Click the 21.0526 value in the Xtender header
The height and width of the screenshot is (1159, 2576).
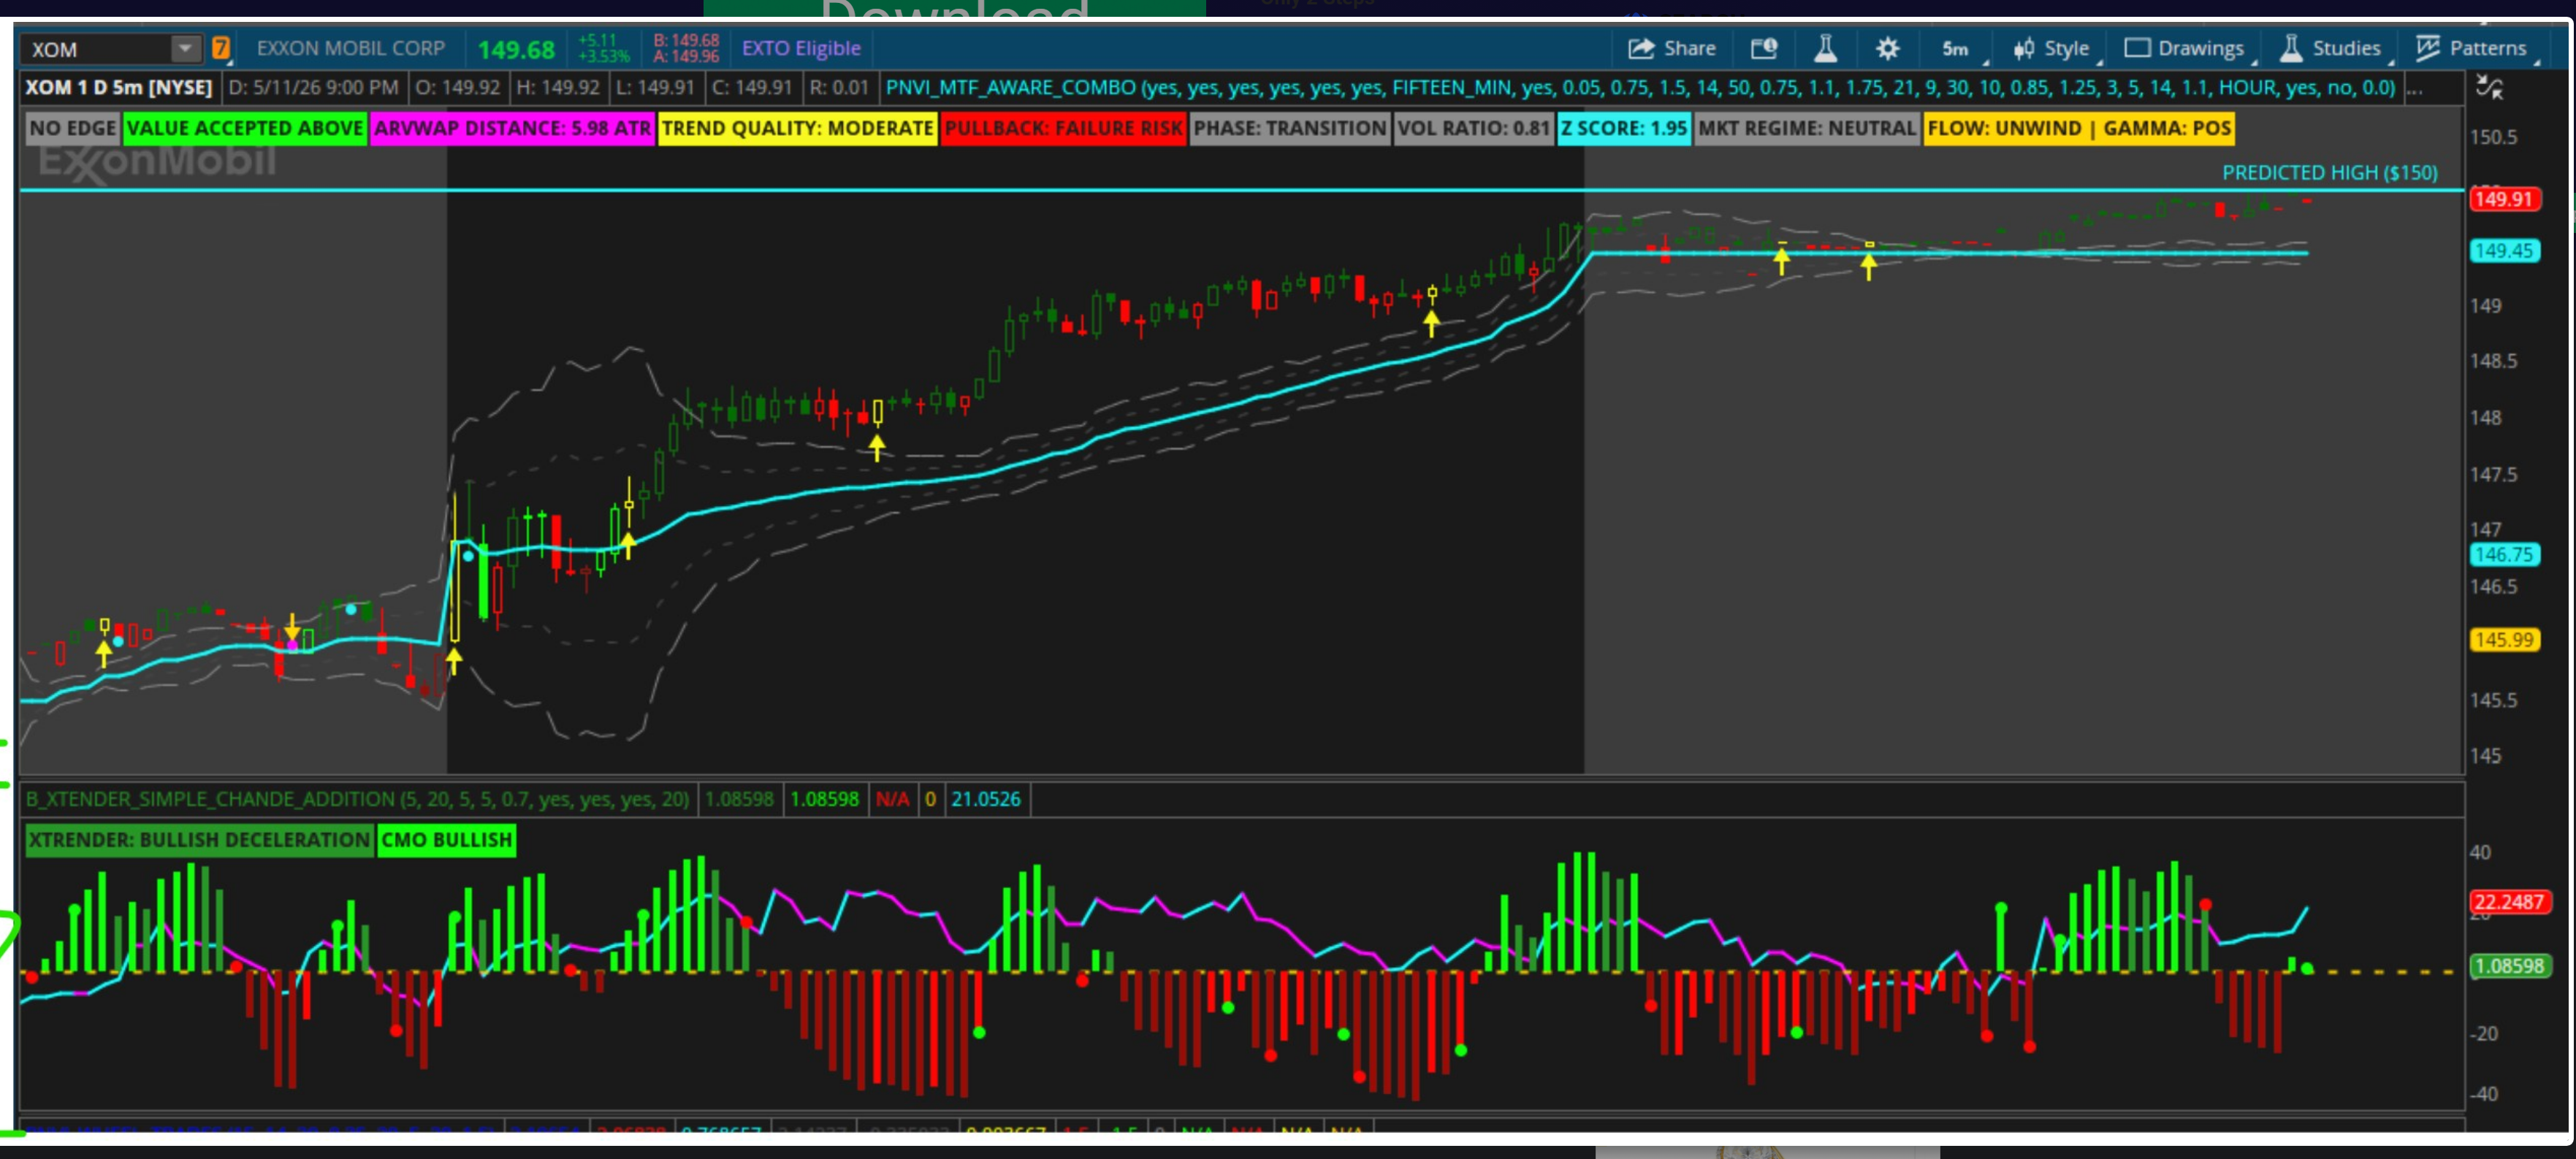click(x=986, y=799)
